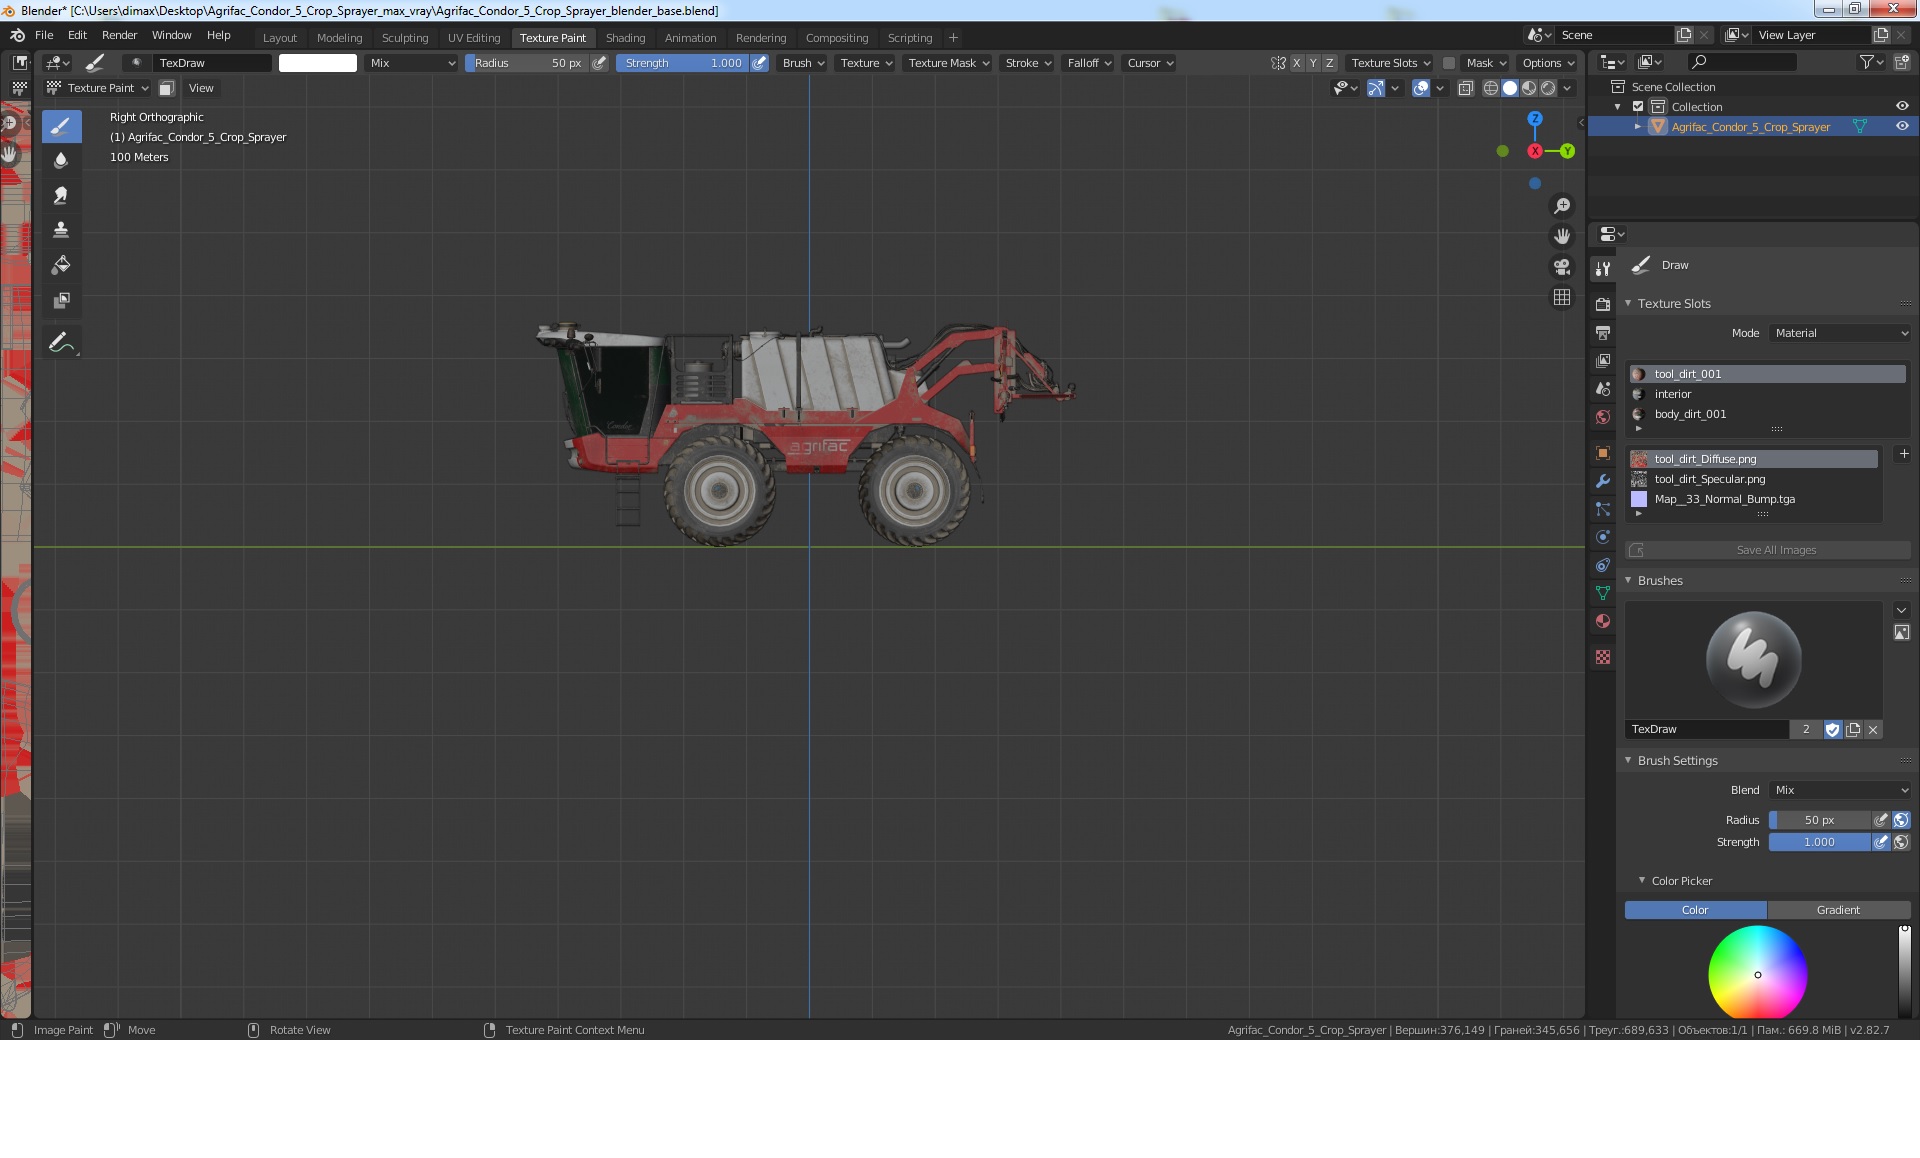Click new collection icon in outliner

1901,62
